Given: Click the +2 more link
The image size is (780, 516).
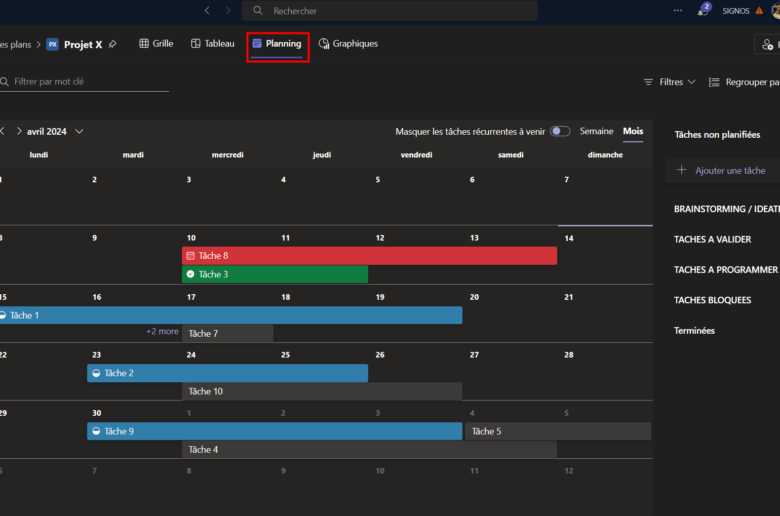Looking at the screenshot, I should click(x=162, y=332).
